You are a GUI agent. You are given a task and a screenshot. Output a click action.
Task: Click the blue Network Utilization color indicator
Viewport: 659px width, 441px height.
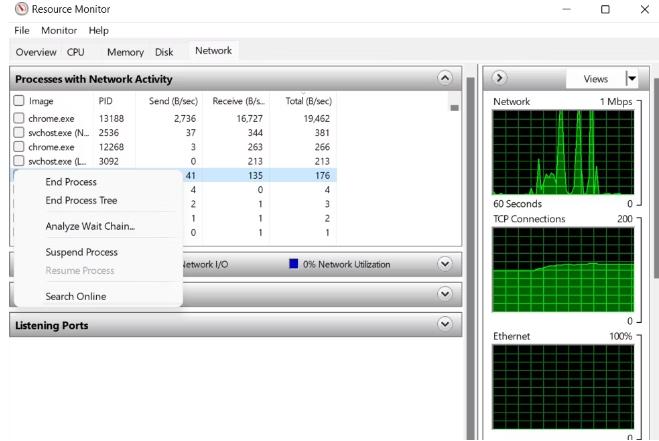294,264
